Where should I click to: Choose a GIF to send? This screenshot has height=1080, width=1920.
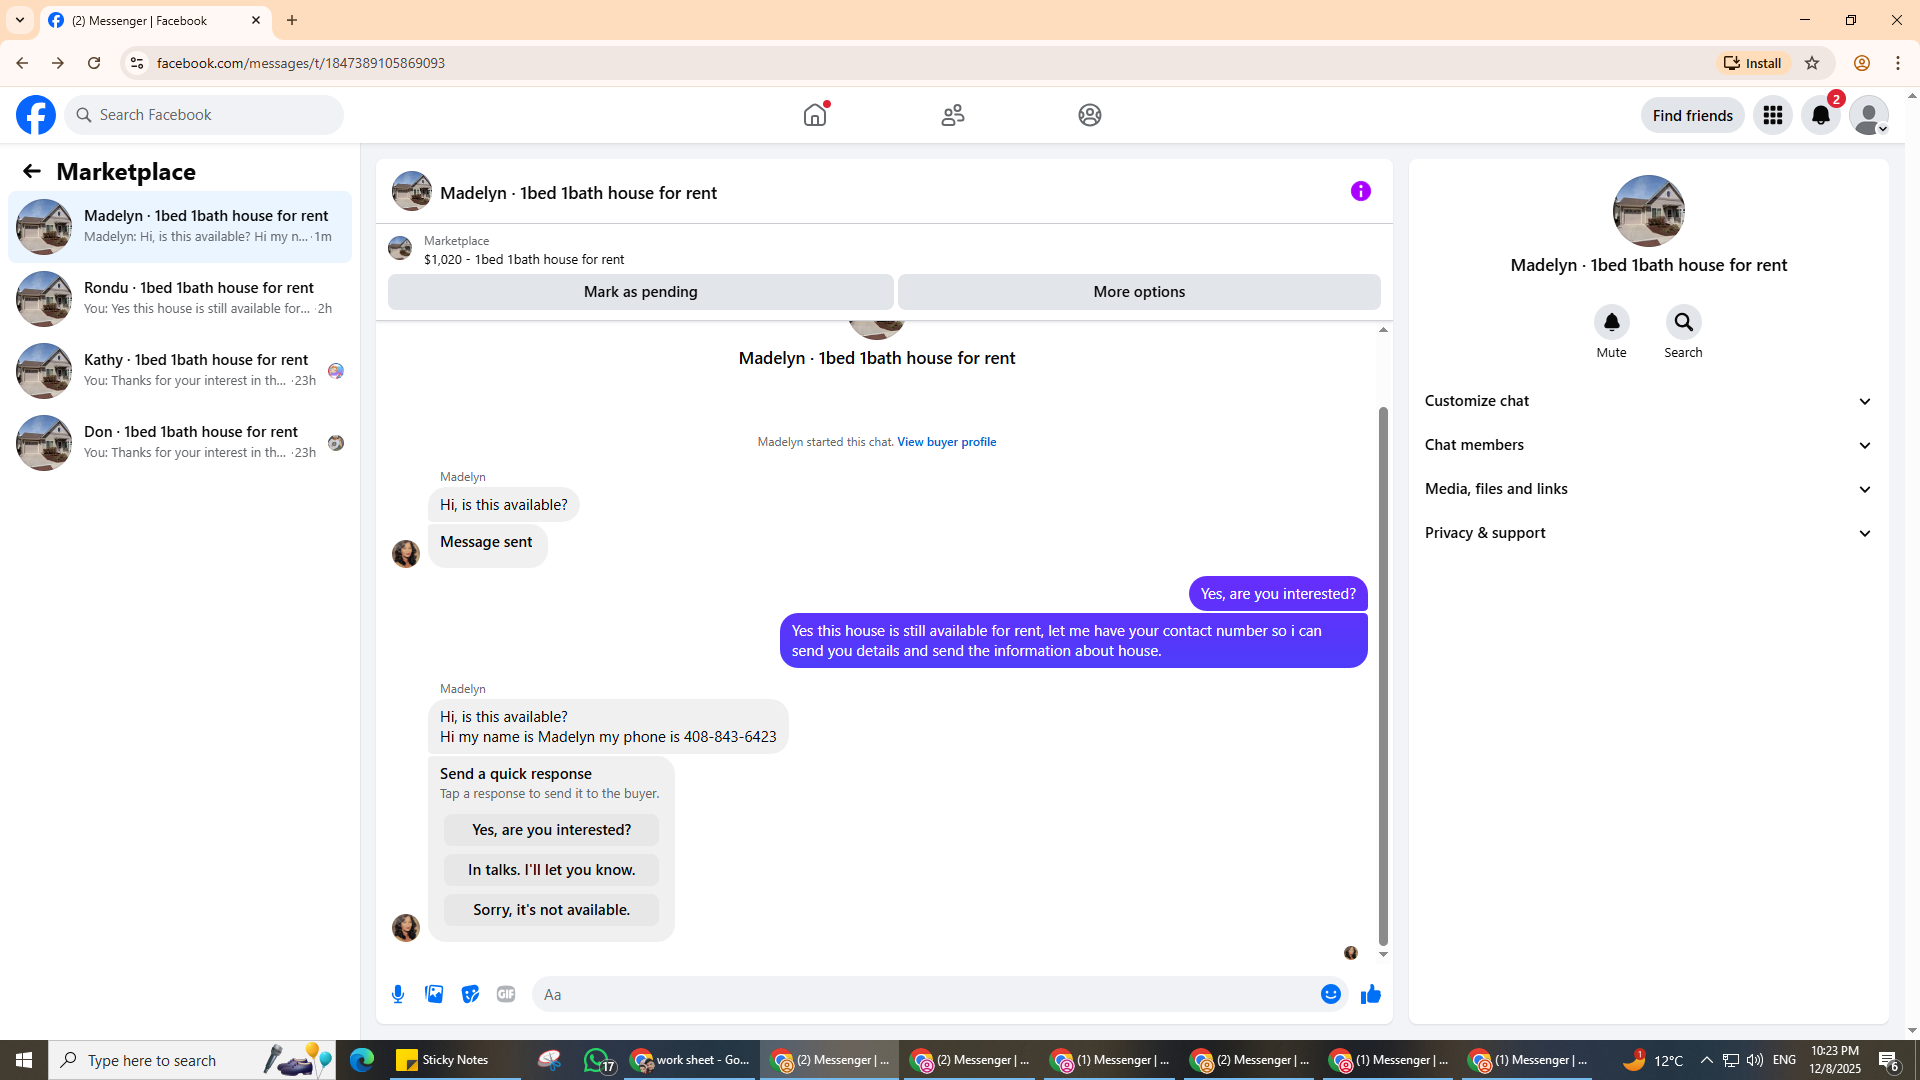(506, 994)
